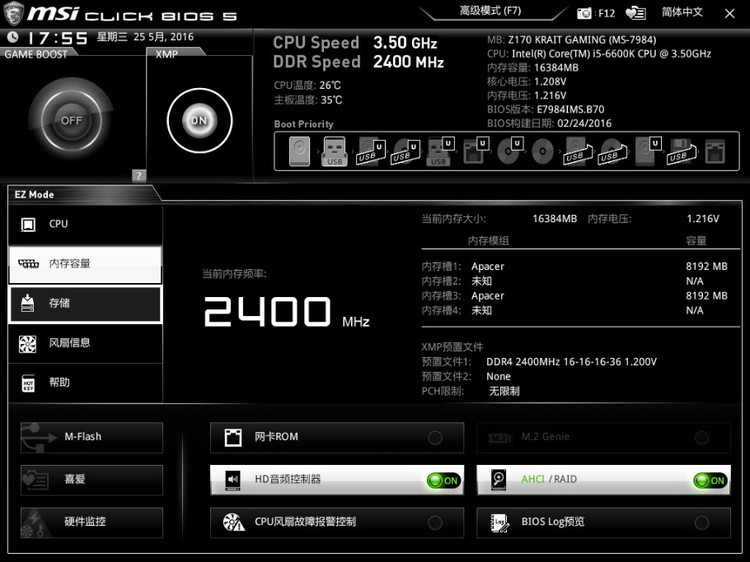
Task: Pick the non-UEFI USB CD boot icon
Action: click(x=612, y=152)
